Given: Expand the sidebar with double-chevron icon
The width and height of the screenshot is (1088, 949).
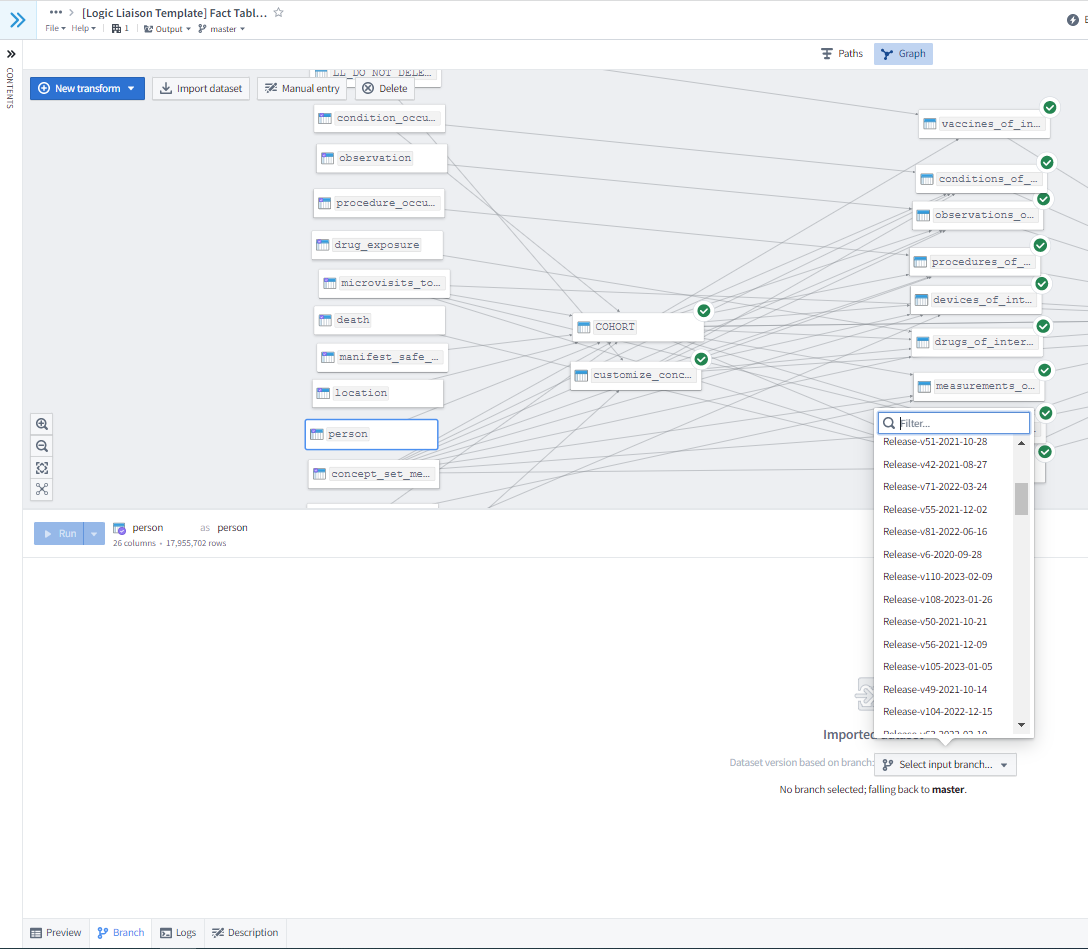Looking at the screenshot, I should (x=17, y=19).
